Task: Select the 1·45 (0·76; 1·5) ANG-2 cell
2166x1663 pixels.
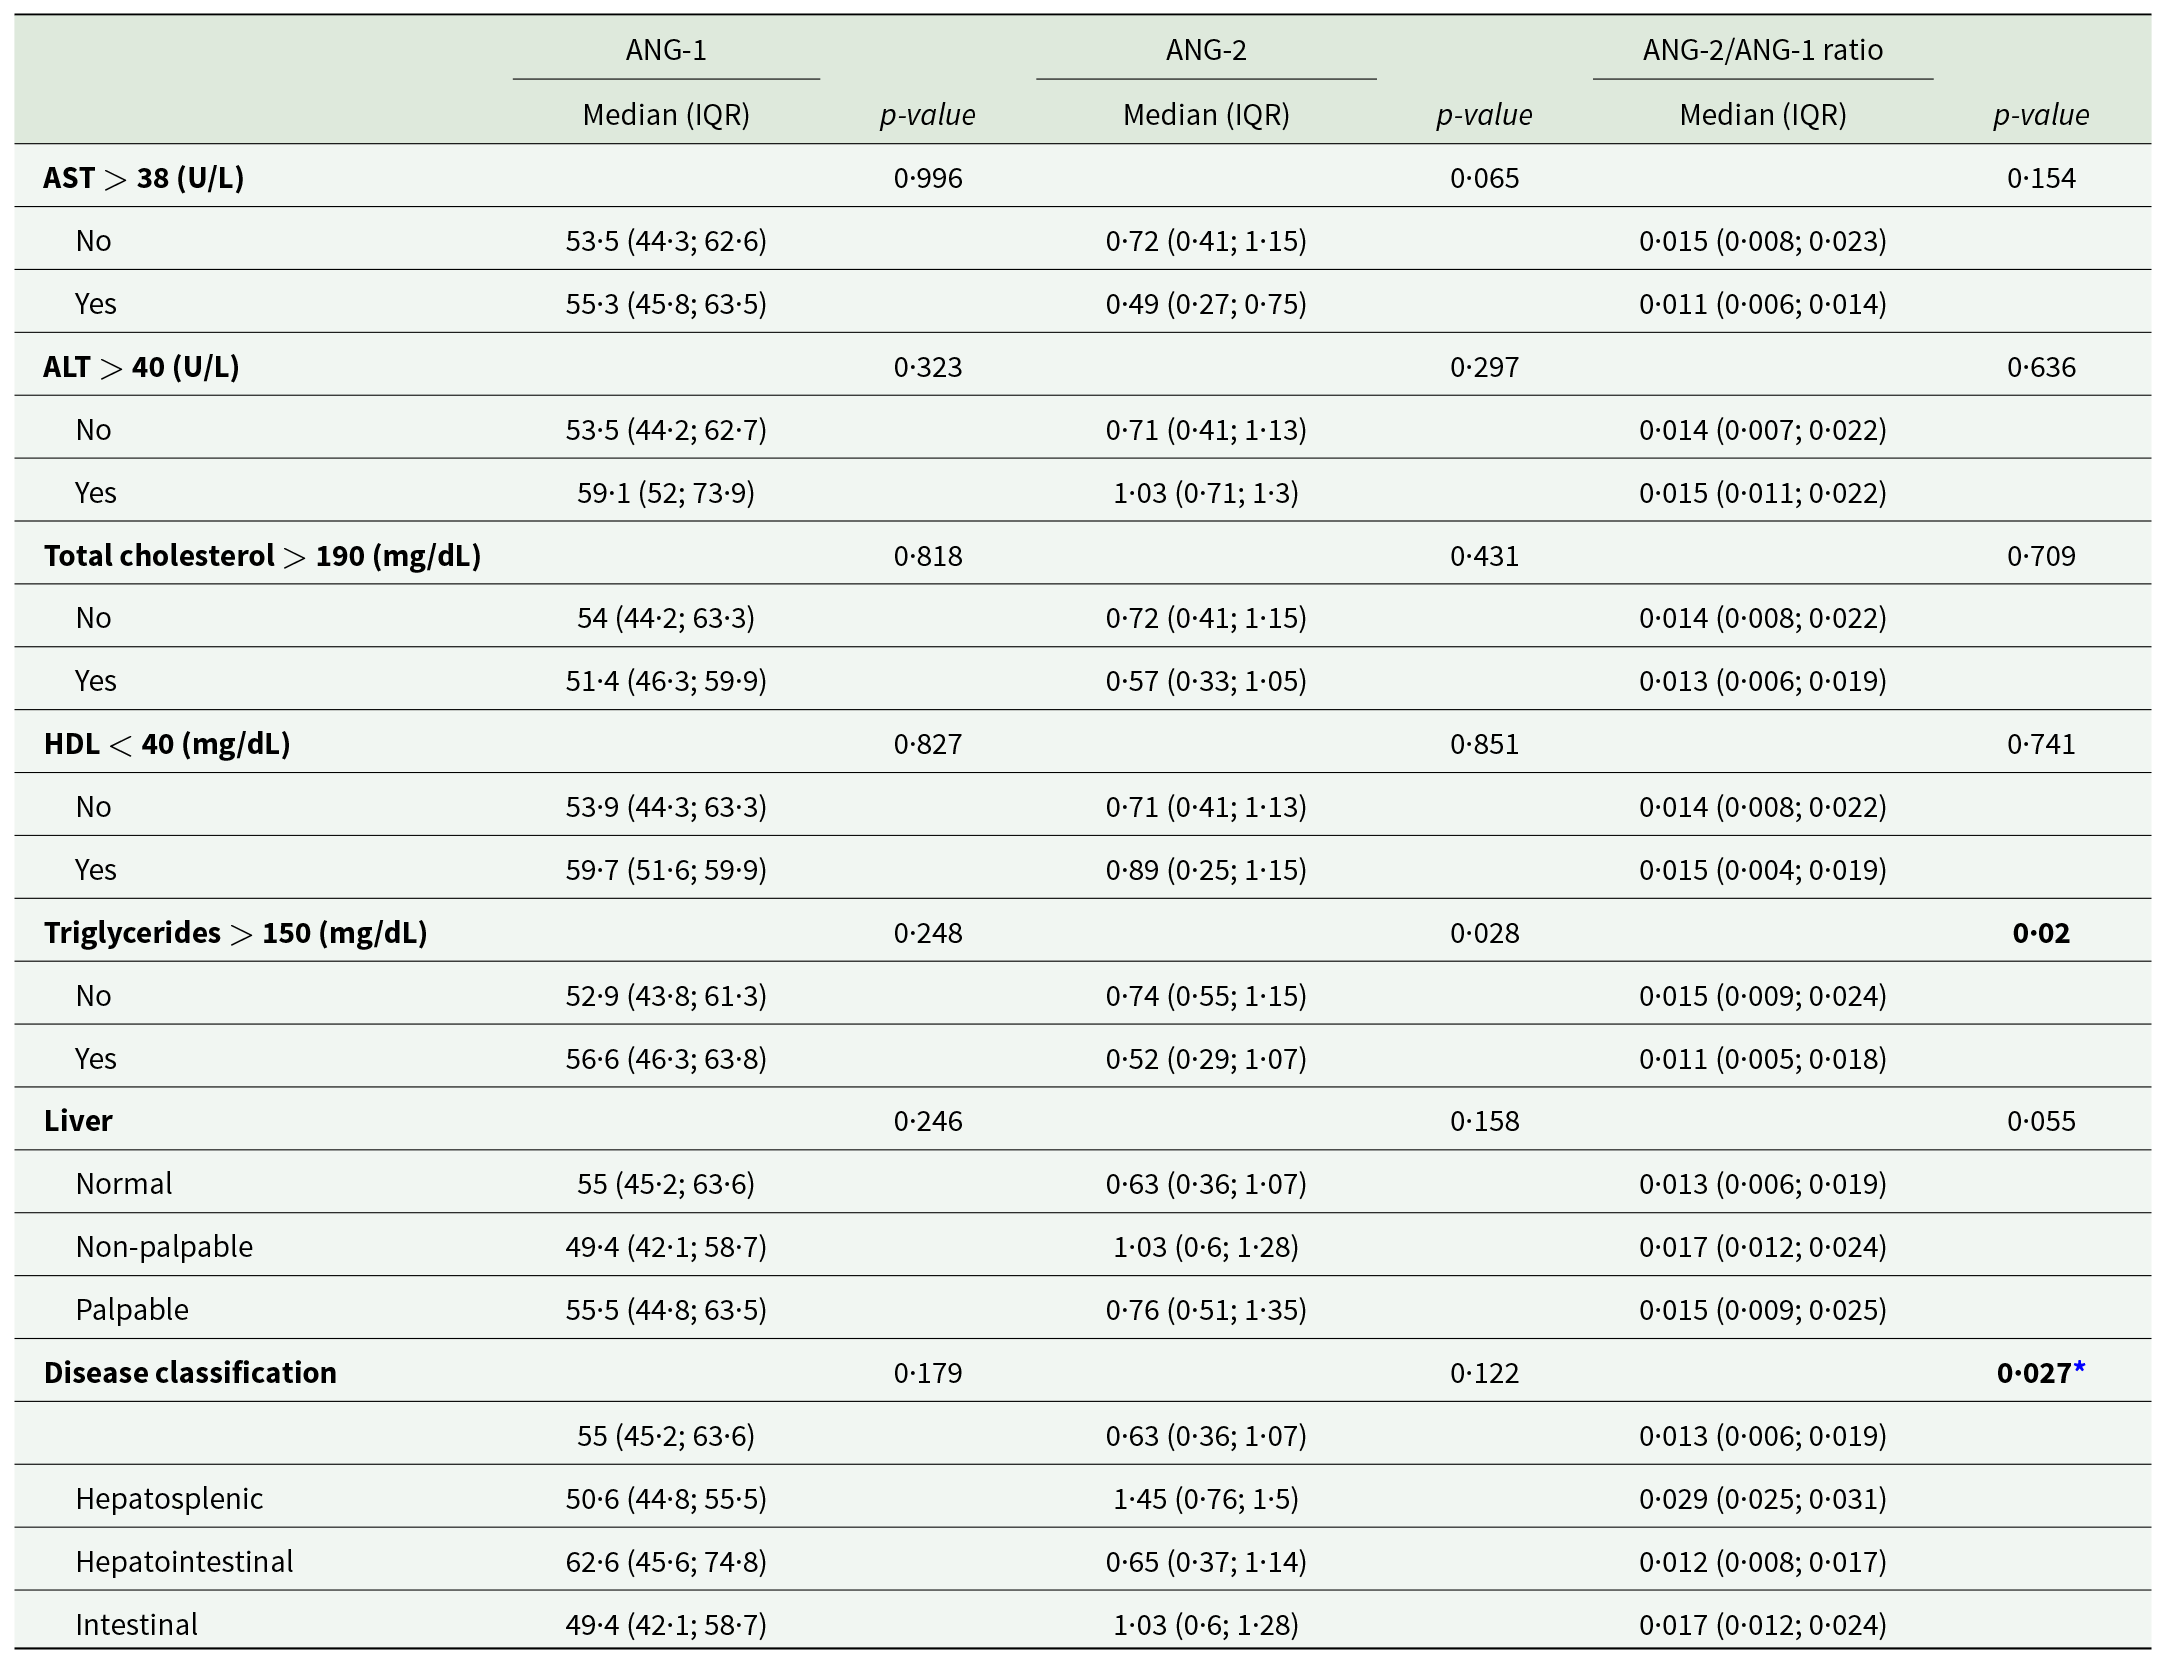Action: [x=1206, y=1498]
